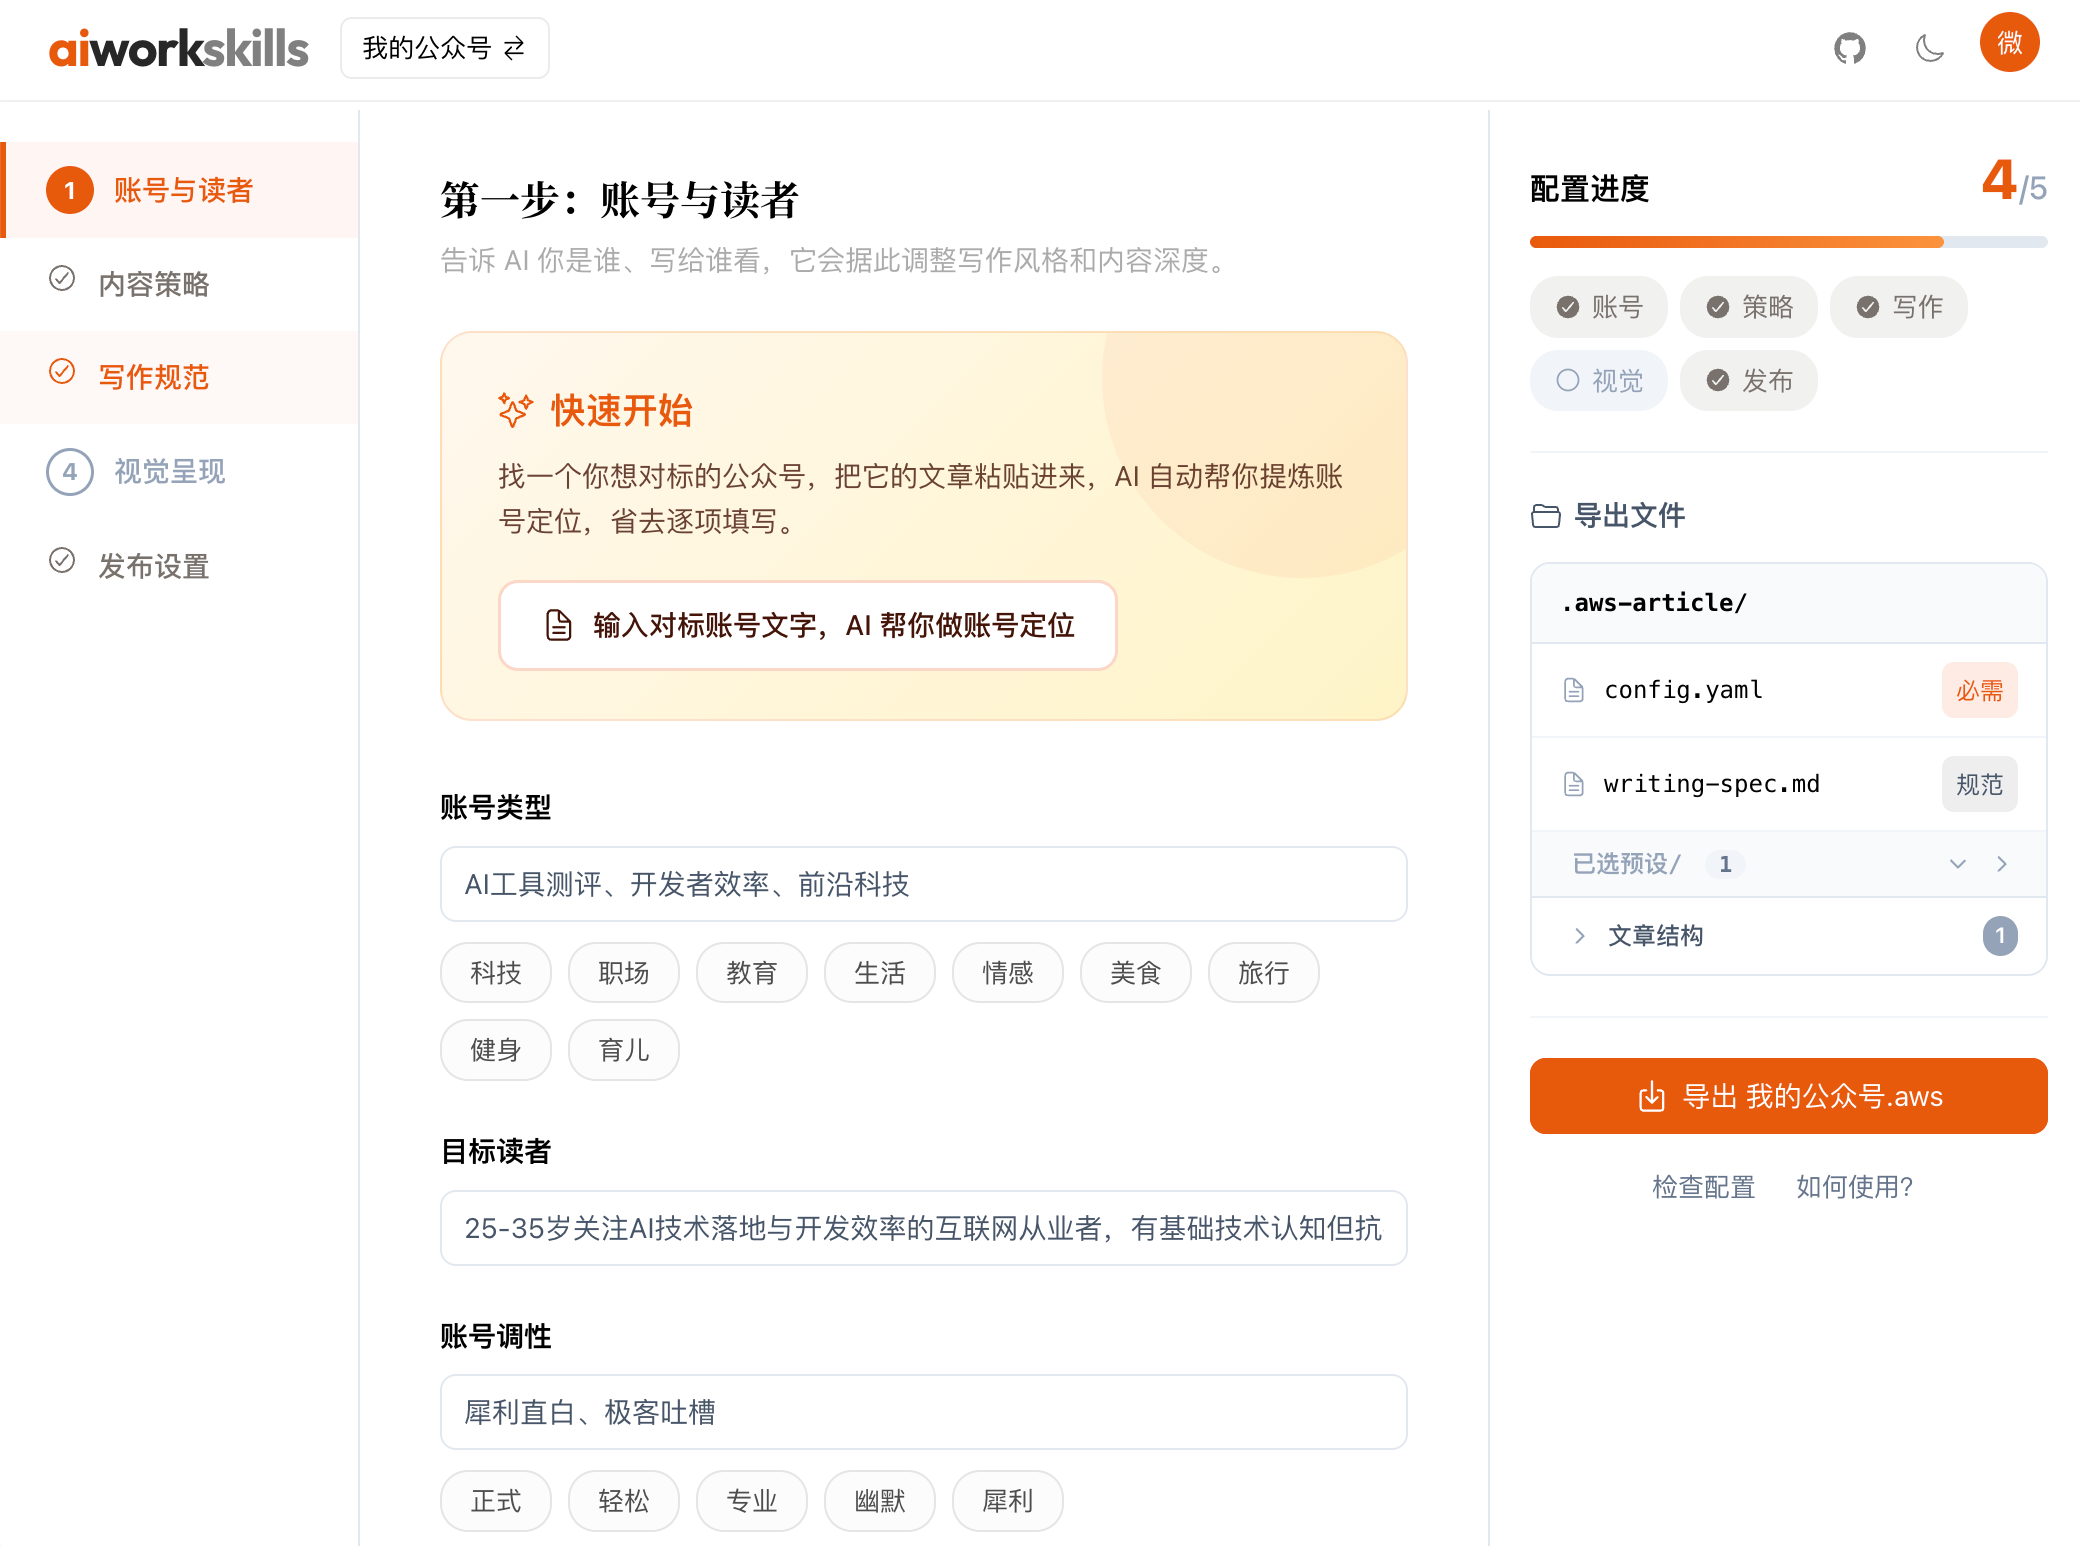Select the 轻松 tone tag

624,1501
